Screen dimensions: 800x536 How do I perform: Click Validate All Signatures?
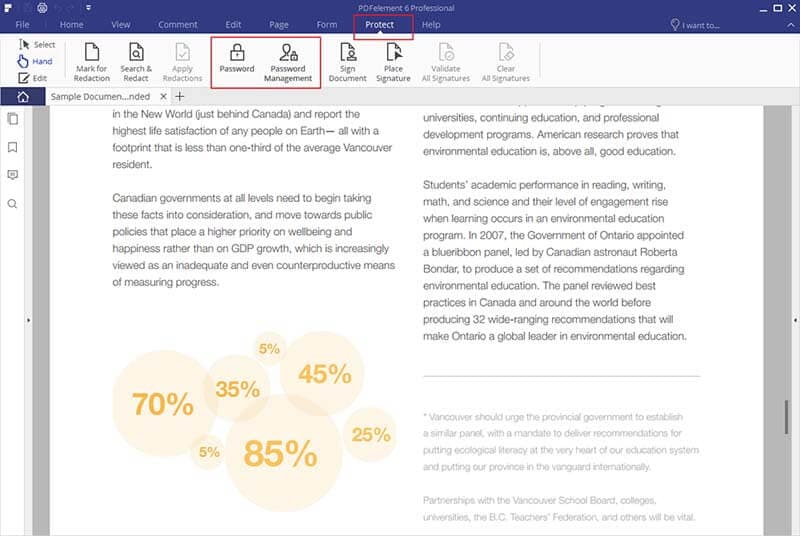(445, 63)
